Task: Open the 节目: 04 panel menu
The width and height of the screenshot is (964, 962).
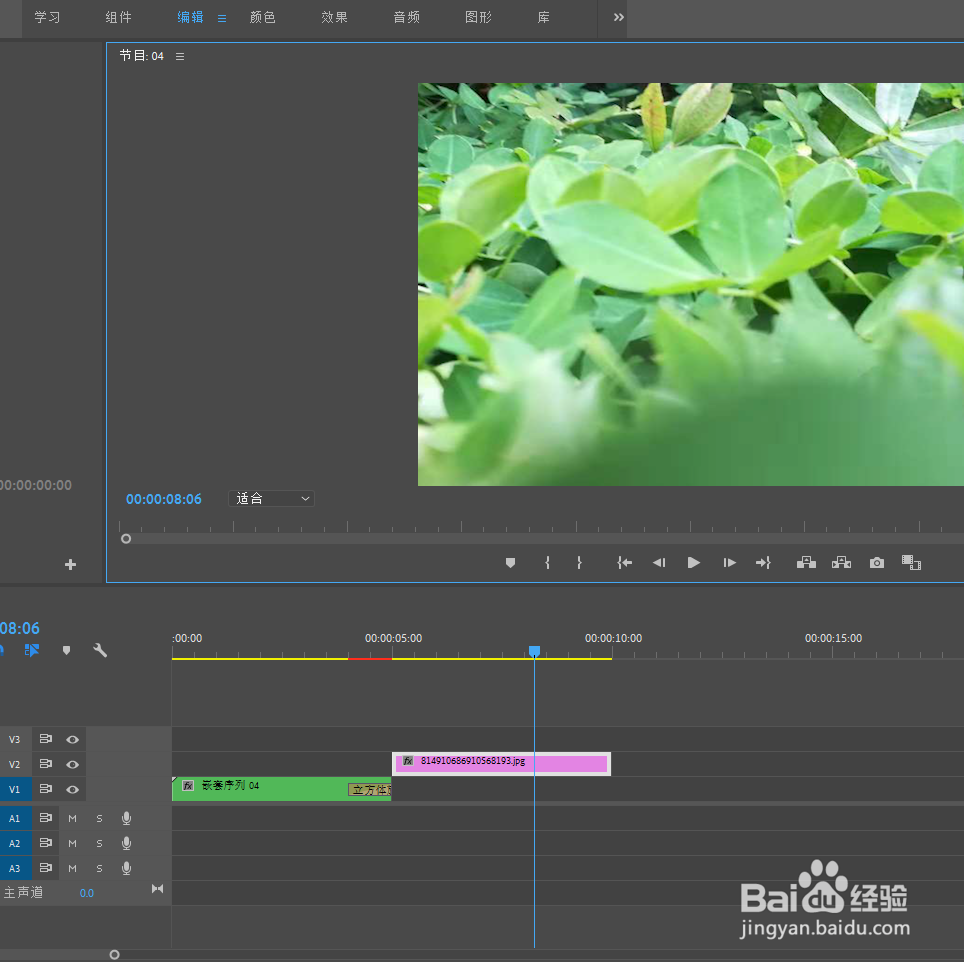Action: (x=180, y=56)
